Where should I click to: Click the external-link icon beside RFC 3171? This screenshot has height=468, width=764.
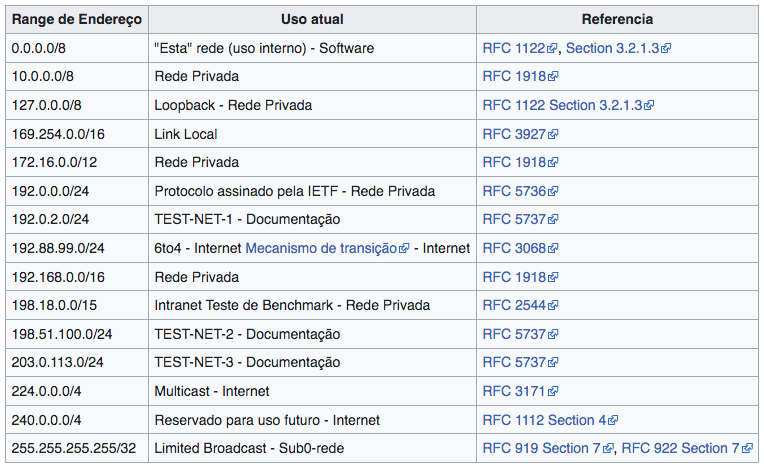click(553, 392)
